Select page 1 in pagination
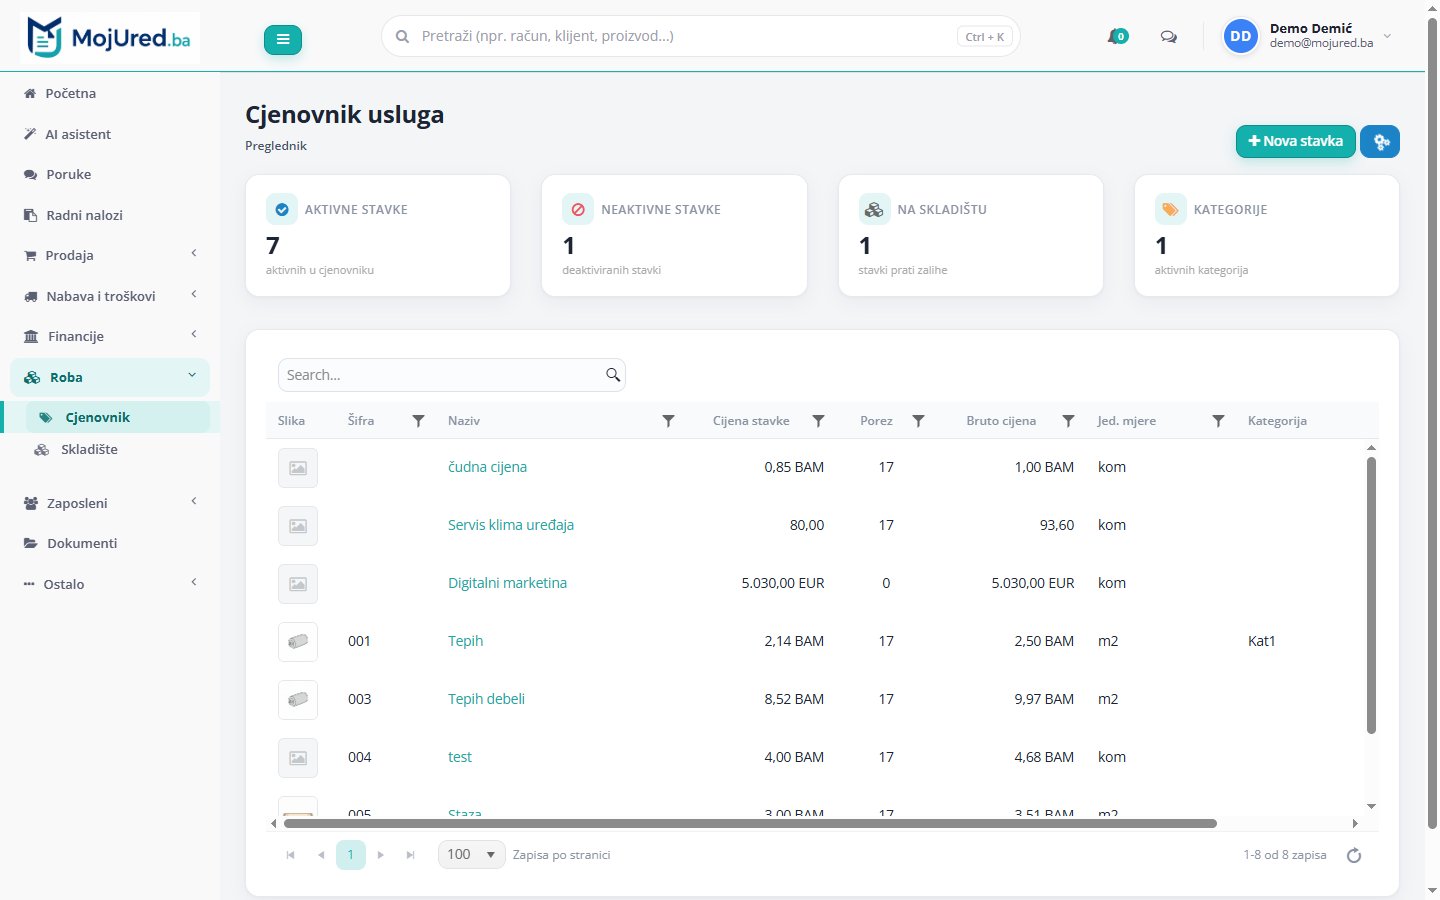 pyautogui.click(x=351, y=855)
